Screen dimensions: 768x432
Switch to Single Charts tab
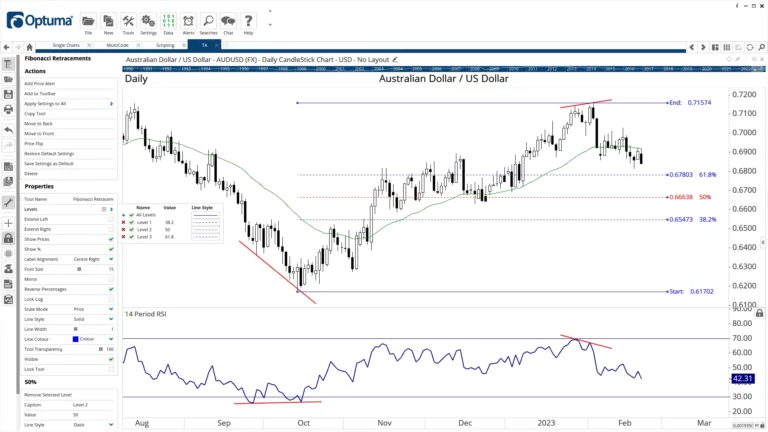pyautogui.click(x=66, y=45)
